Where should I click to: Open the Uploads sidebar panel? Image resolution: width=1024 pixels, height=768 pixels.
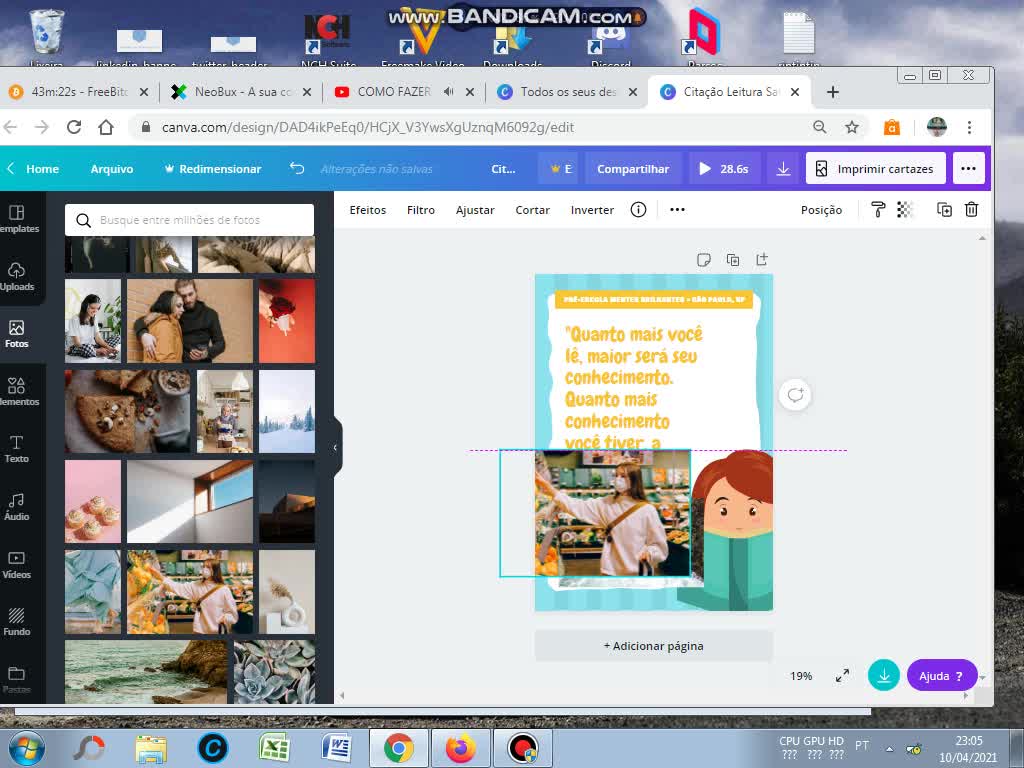point(17,277)
